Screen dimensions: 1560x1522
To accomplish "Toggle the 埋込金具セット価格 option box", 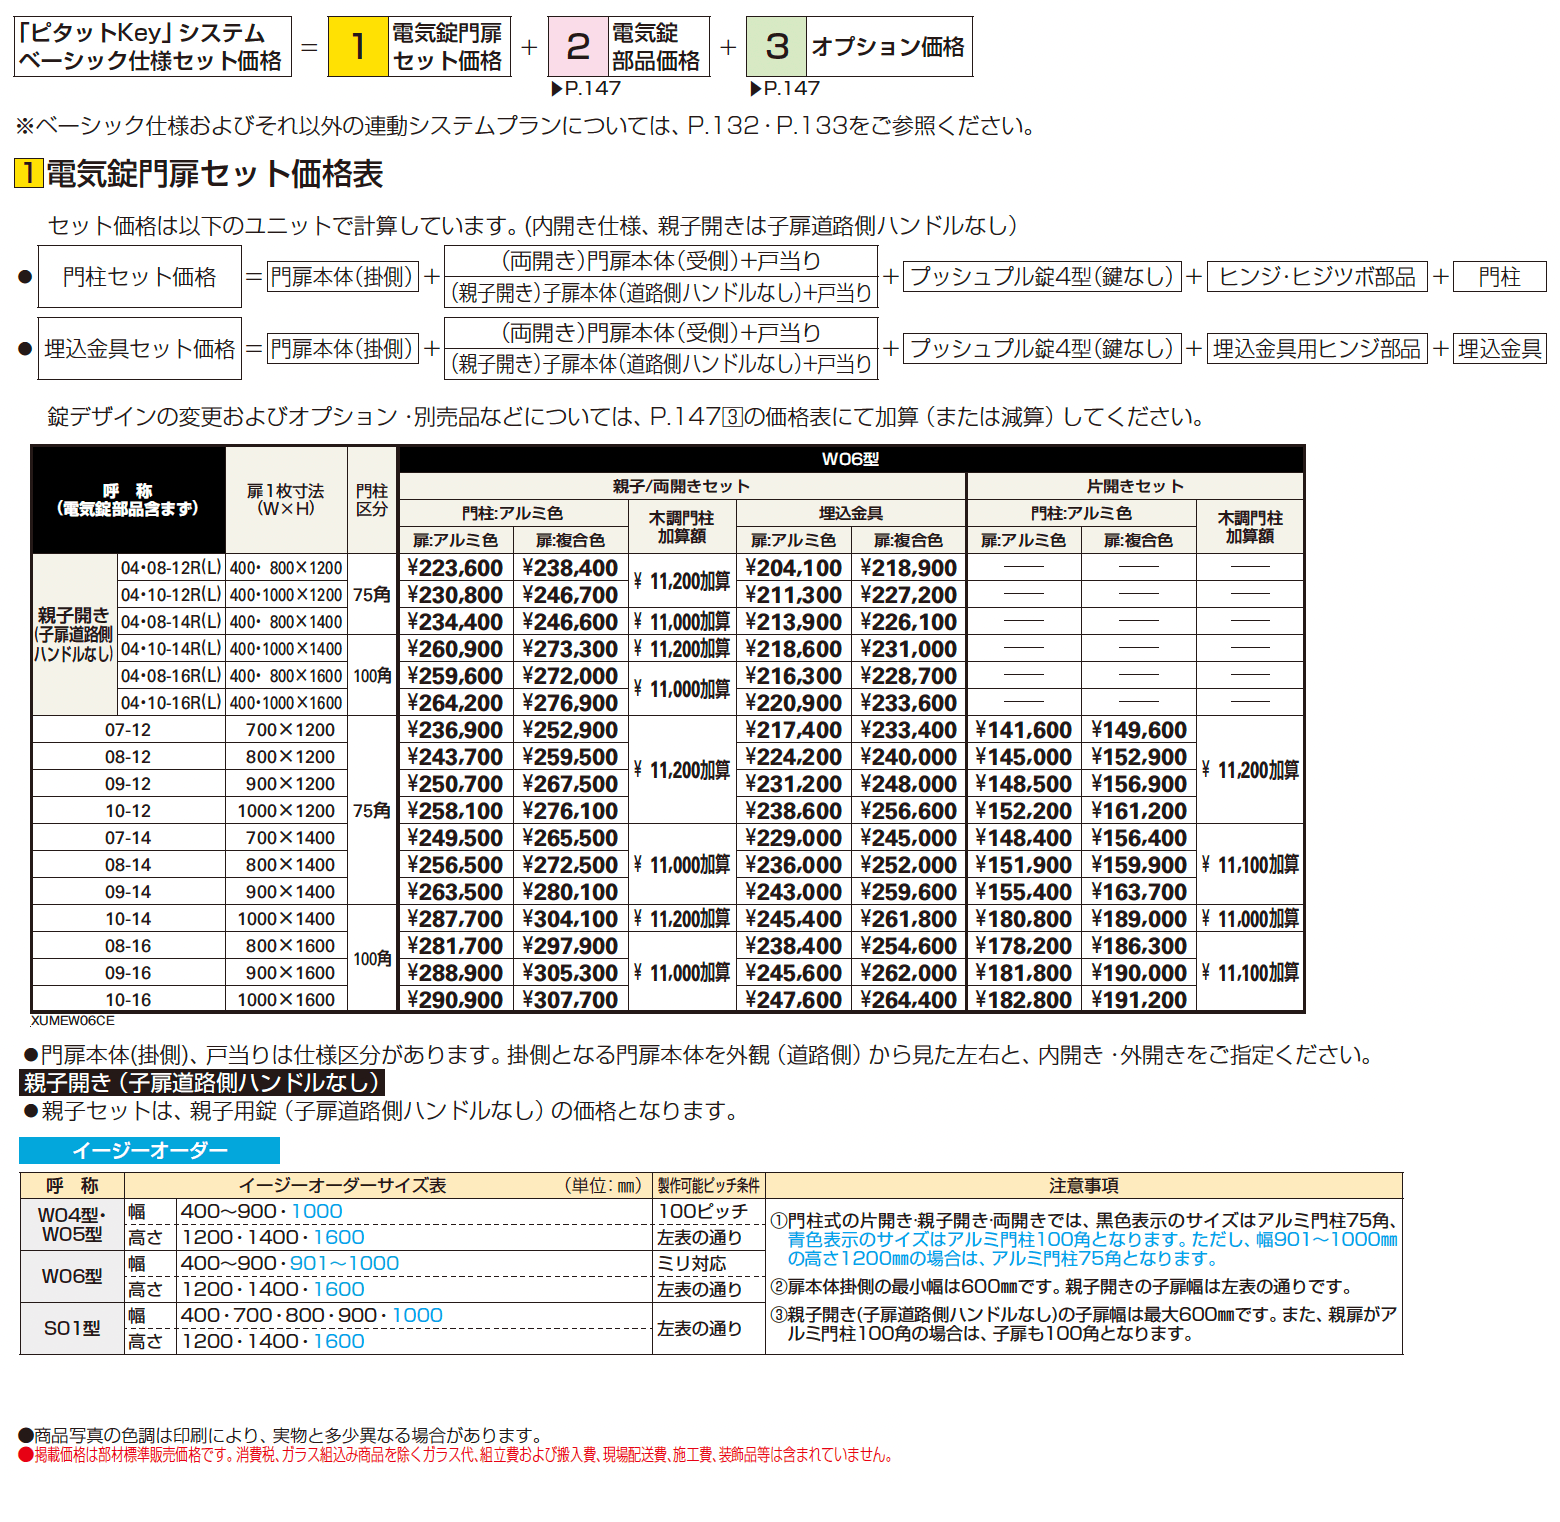I will pos(138,348).
